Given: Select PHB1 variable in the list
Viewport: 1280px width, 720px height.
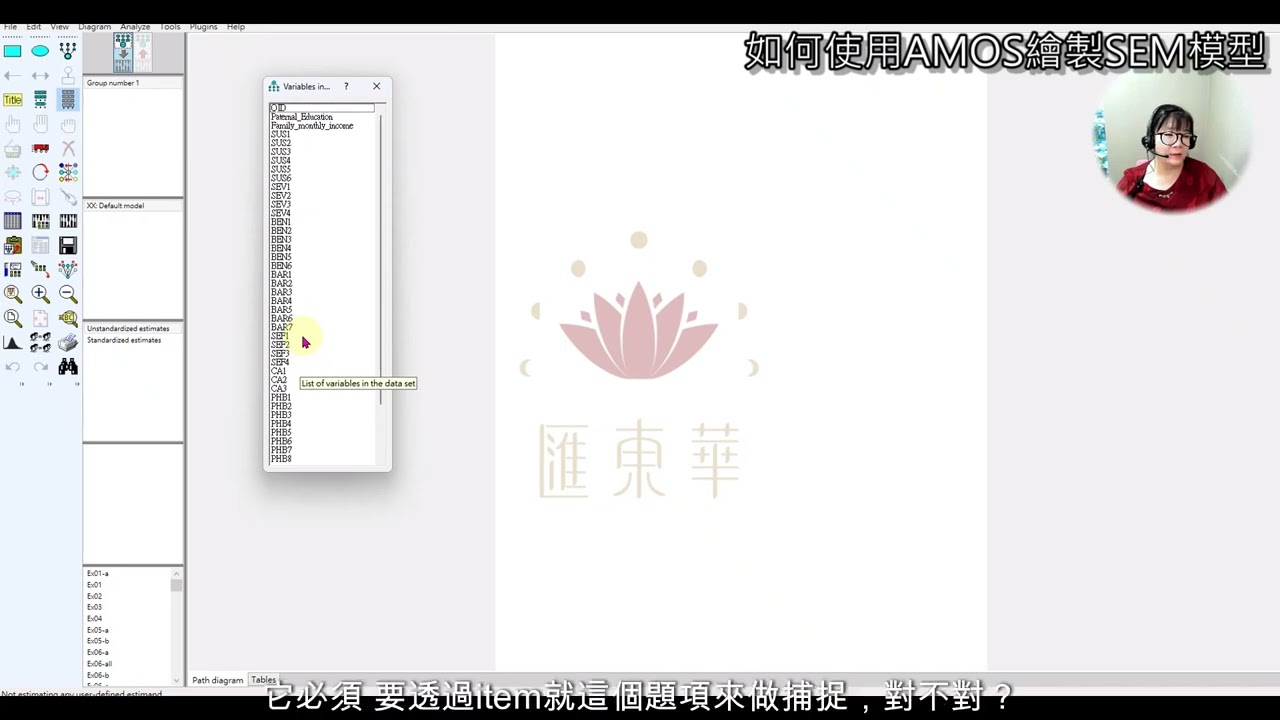Looking at the screenshot, I should click(x=281, y=398).
